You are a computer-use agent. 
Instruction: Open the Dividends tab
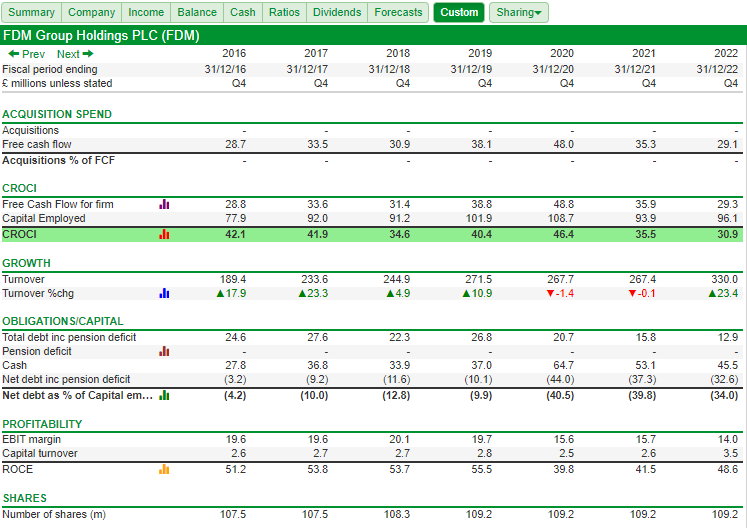(x=337, y=12)
